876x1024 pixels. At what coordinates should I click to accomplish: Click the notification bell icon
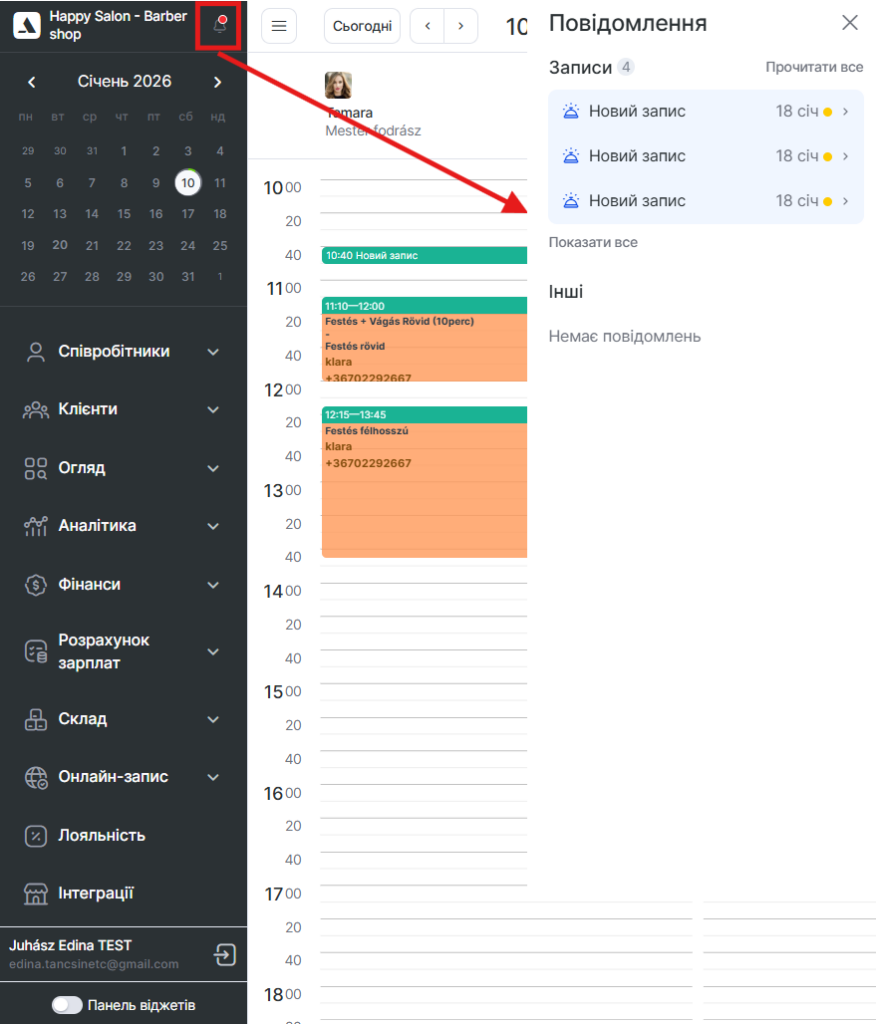coord(219,27)
